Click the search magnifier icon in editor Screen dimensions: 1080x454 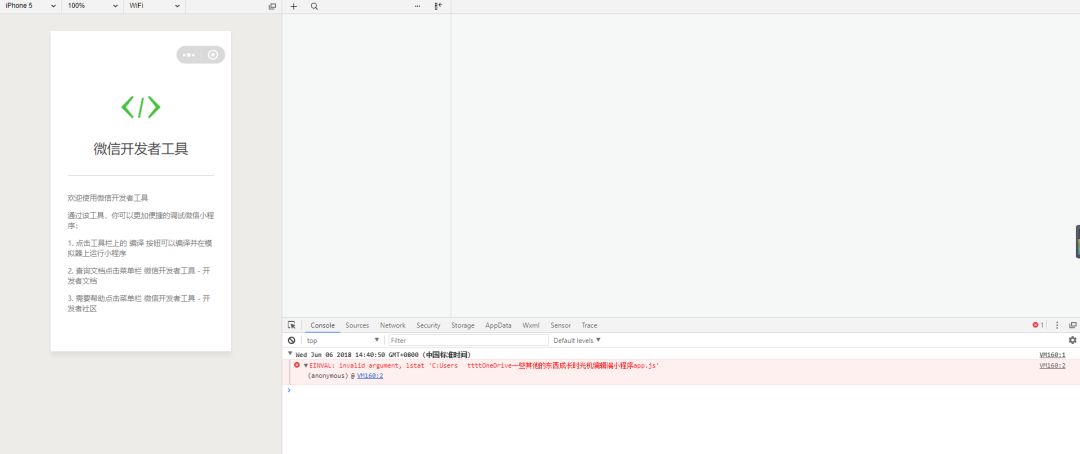(x=314, y=6)
